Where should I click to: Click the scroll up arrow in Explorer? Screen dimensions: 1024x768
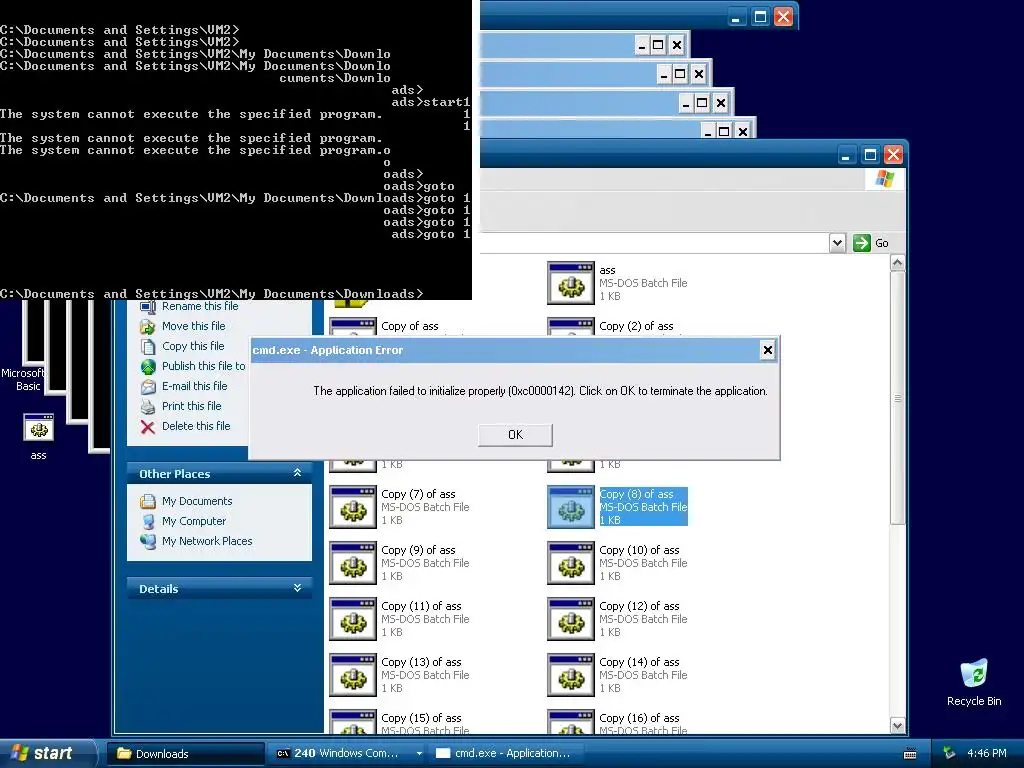[897, 263]
